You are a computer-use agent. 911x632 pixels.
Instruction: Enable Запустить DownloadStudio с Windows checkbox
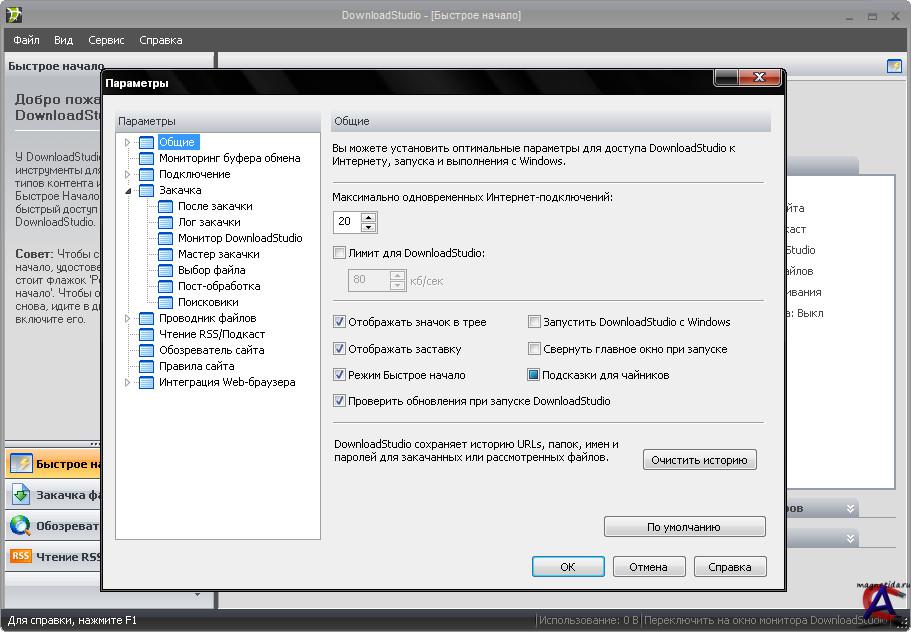coord(534,322)
